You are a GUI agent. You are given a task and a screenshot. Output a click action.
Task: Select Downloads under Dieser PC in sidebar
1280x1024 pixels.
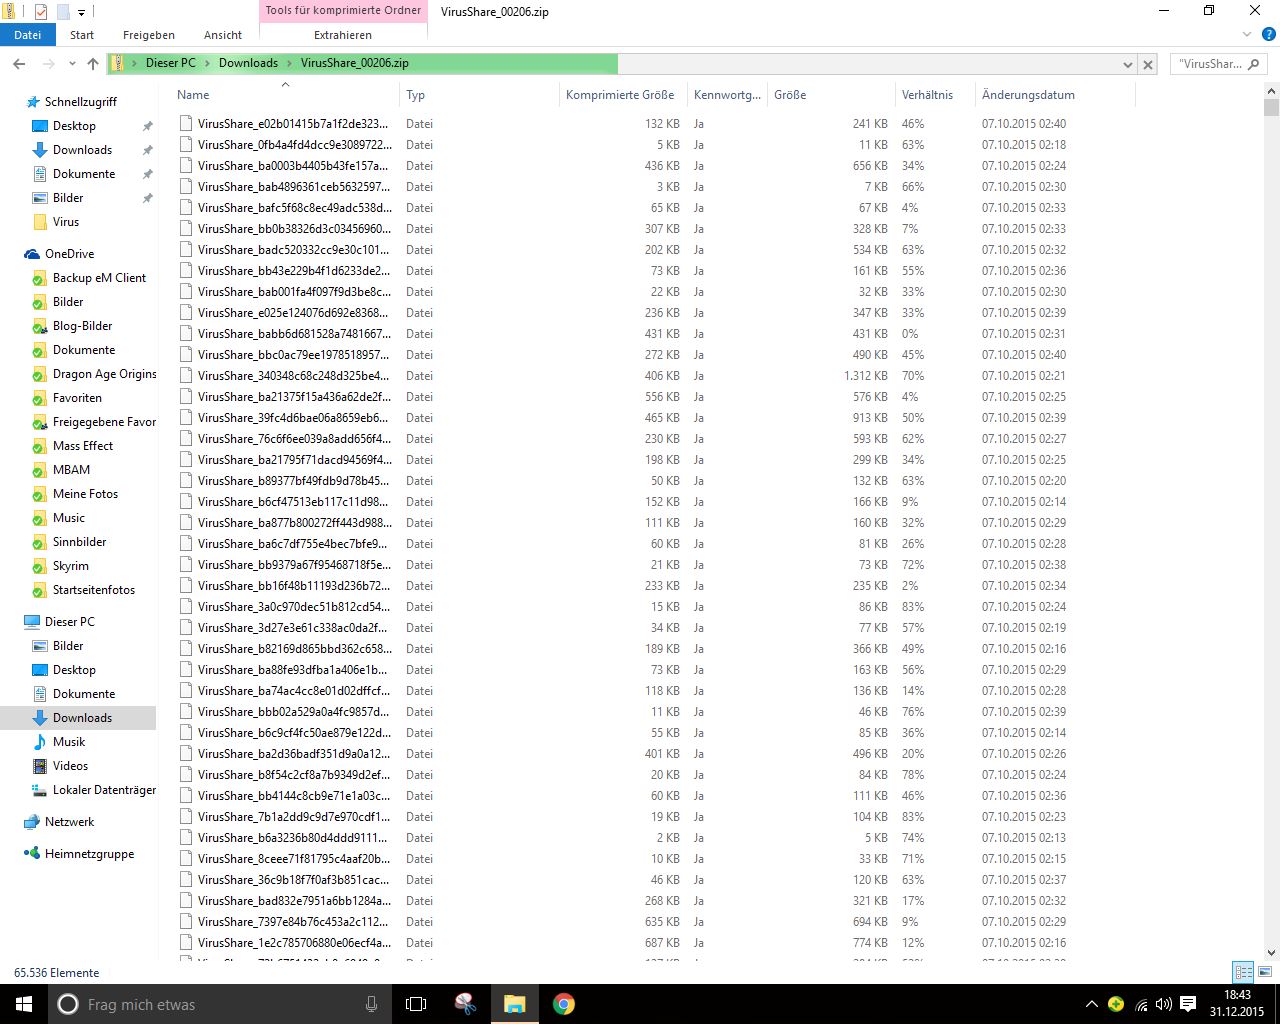78,718
